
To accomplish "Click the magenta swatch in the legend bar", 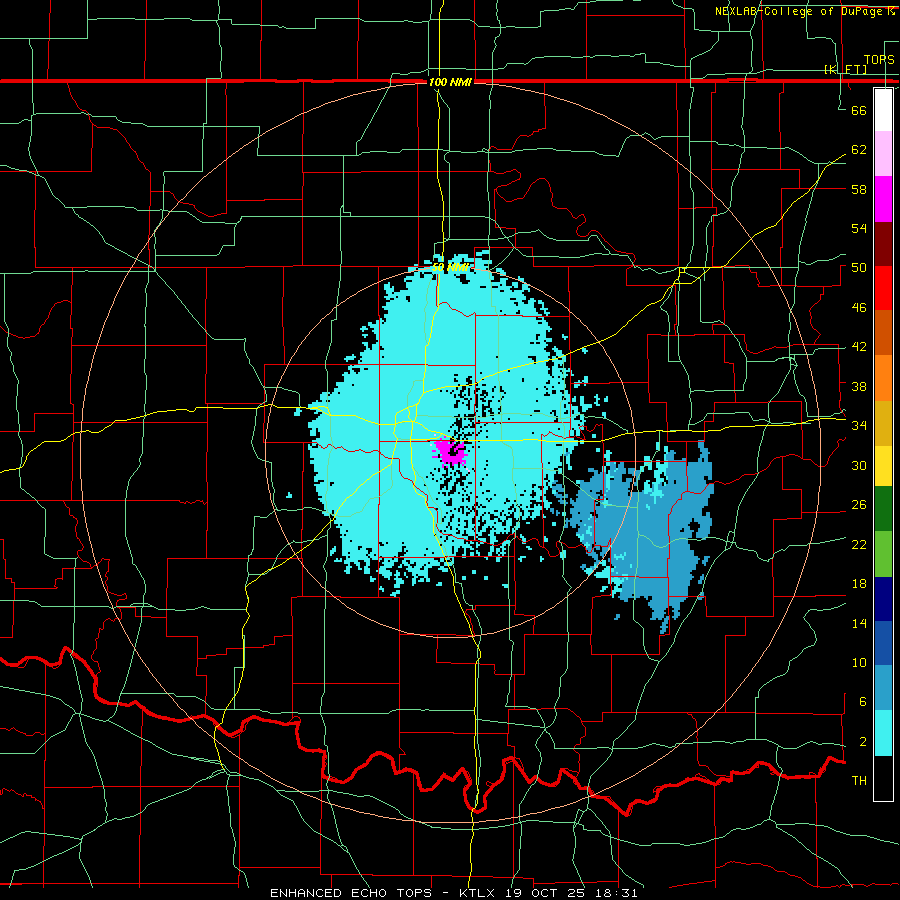I will 883,199.
